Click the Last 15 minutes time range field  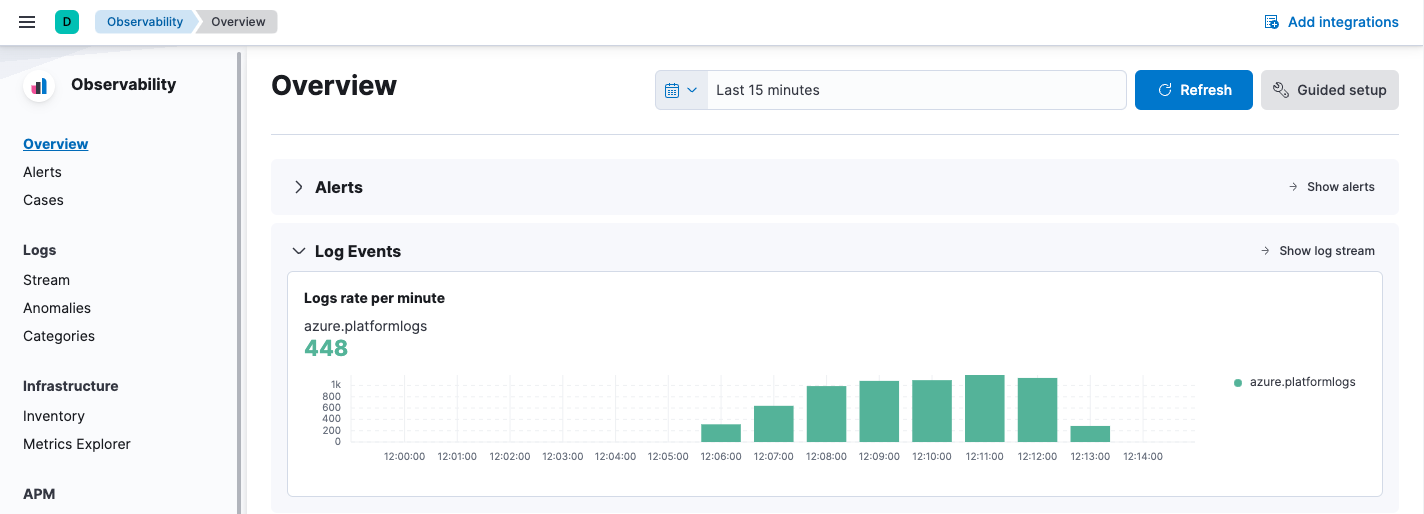pos(915,90)
